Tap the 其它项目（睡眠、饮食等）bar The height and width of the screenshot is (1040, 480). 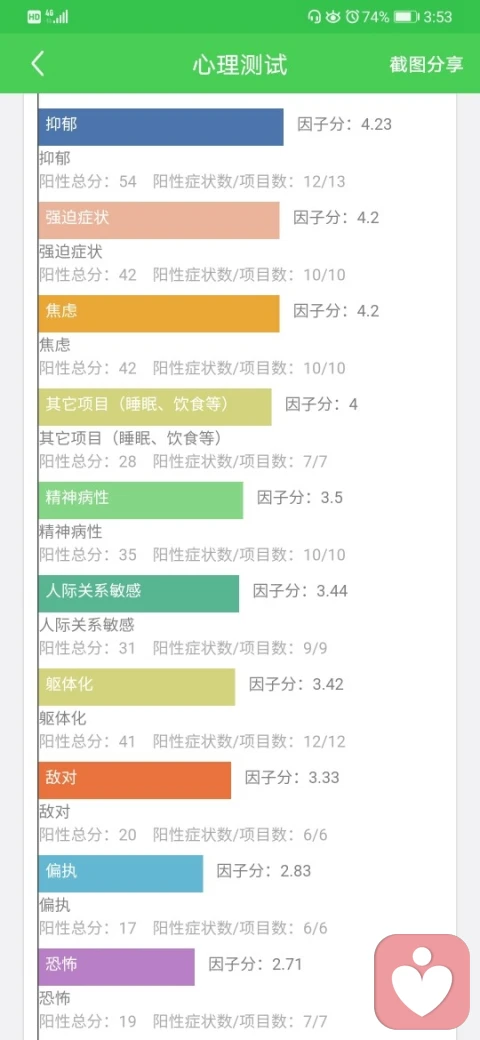pyautogui.click(x=155, y=407)
